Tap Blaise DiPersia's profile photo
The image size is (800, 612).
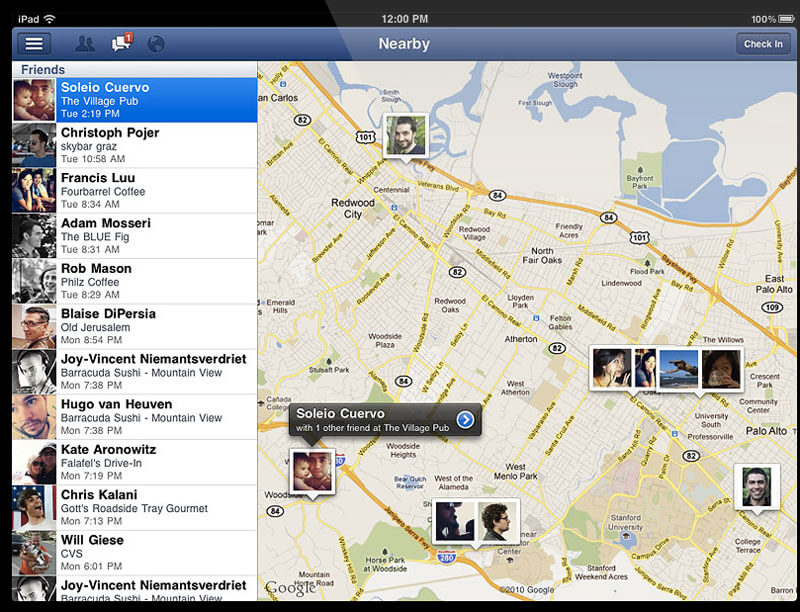[34, 327]
